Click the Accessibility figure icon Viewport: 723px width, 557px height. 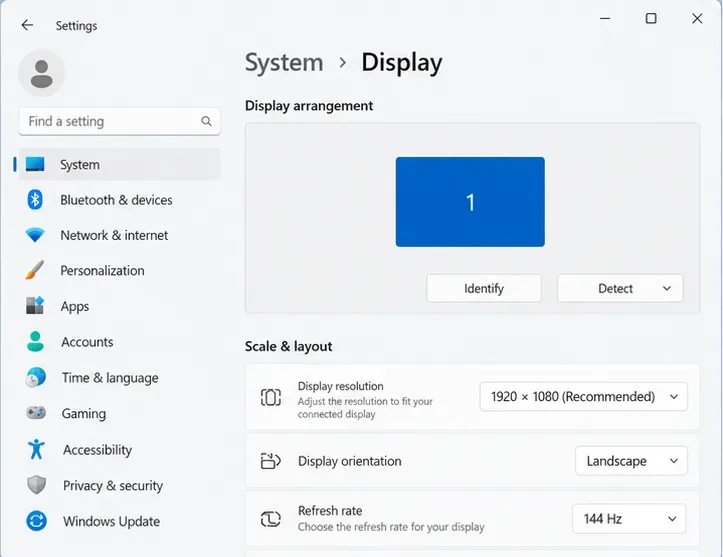tap(36, 449)
